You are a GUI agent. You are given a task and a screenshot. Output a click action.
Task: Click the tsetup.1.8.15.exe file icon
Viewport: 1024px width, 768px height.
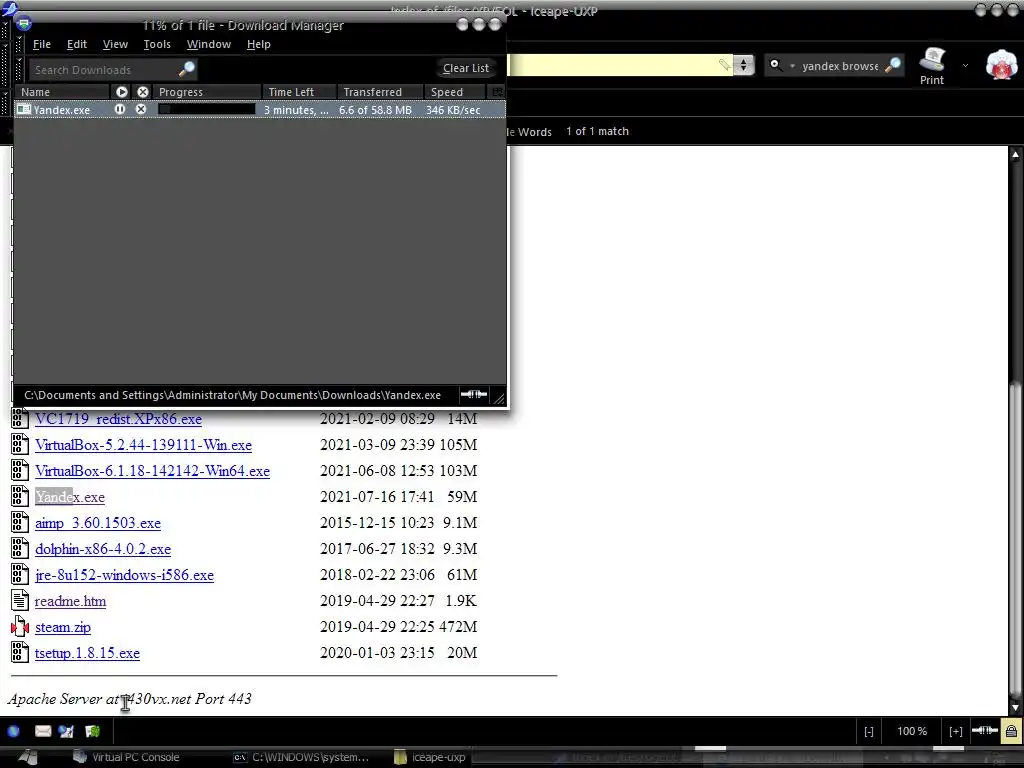20,652
